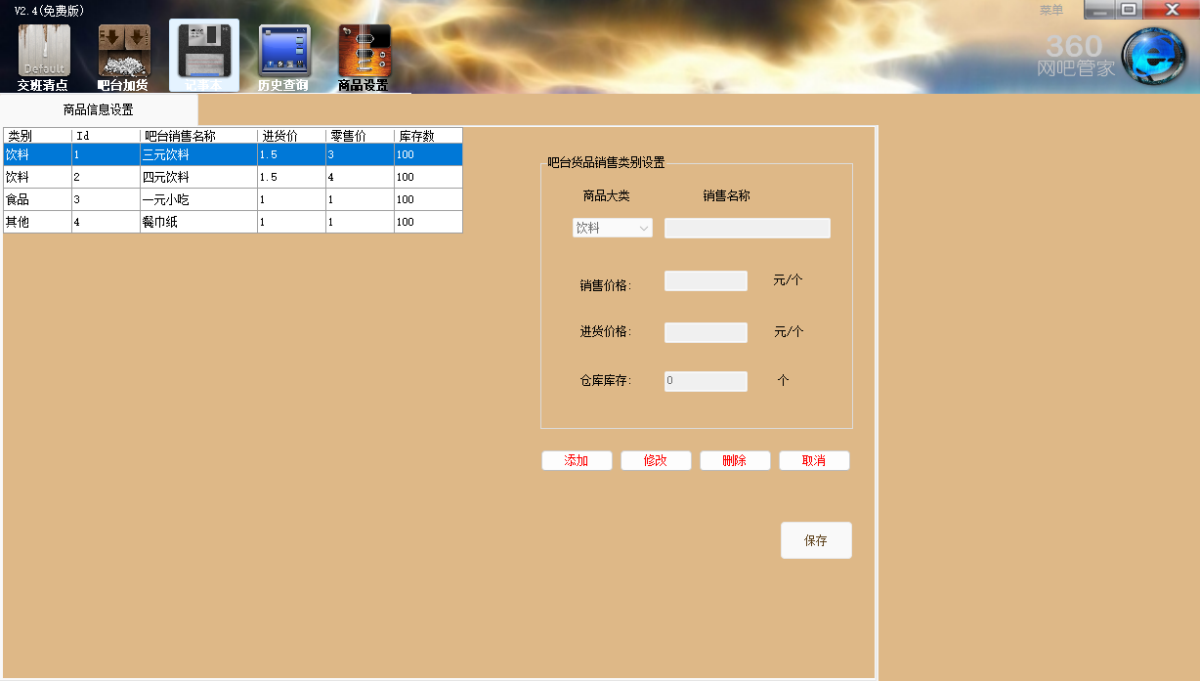Switch to the 商品信息设置 tab
Image resolution: width=1200 pixels, height=681 pixels.
pos(98,110)
